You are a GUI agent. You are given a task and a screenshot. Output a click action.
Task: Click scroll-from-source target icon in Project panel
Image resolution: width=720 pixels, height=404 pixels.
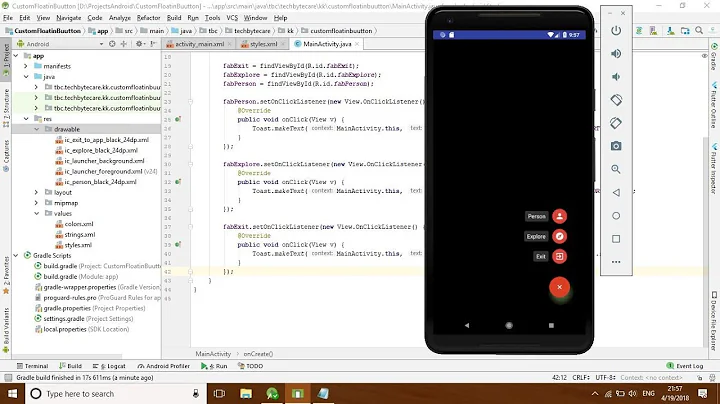click(x=112, y=44)
